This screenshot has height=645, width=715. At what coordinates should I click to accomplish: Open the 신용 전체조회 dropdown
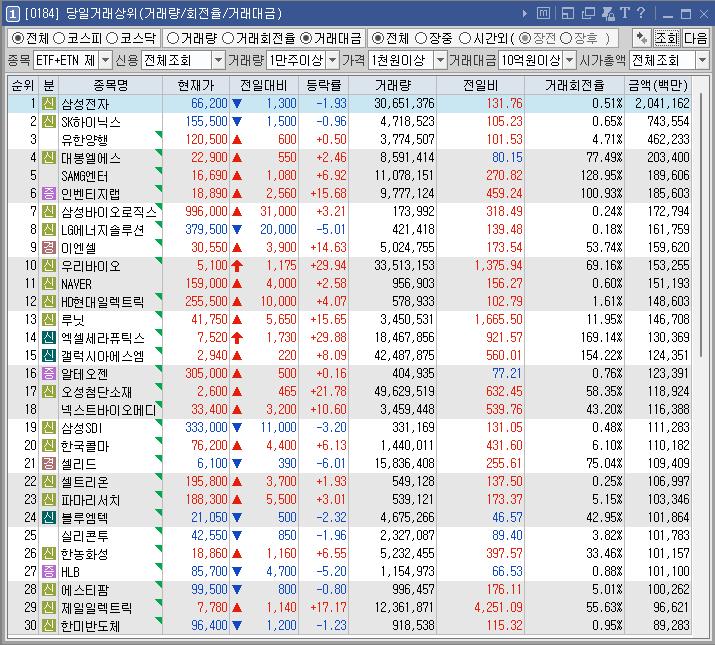219,60
